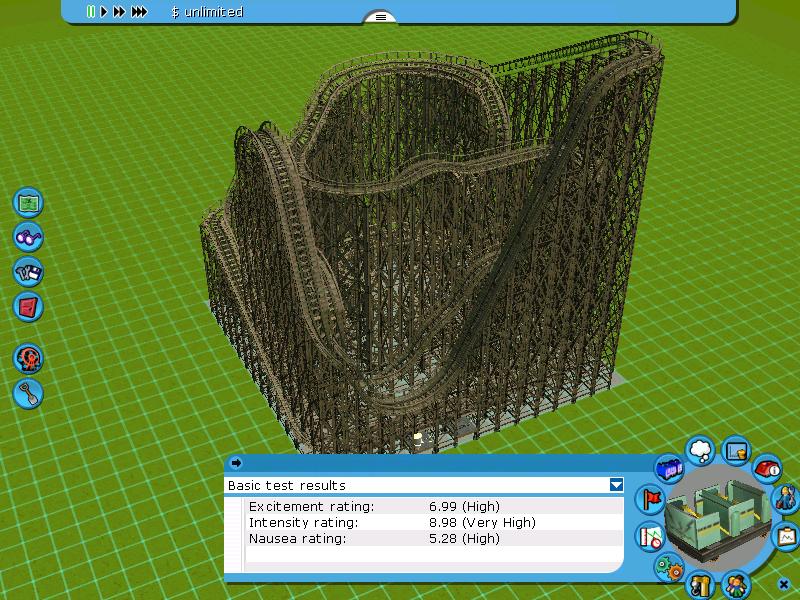Open the rides menu Ferris wheel icon
The image size is (800, 600).
pos(28,358)
